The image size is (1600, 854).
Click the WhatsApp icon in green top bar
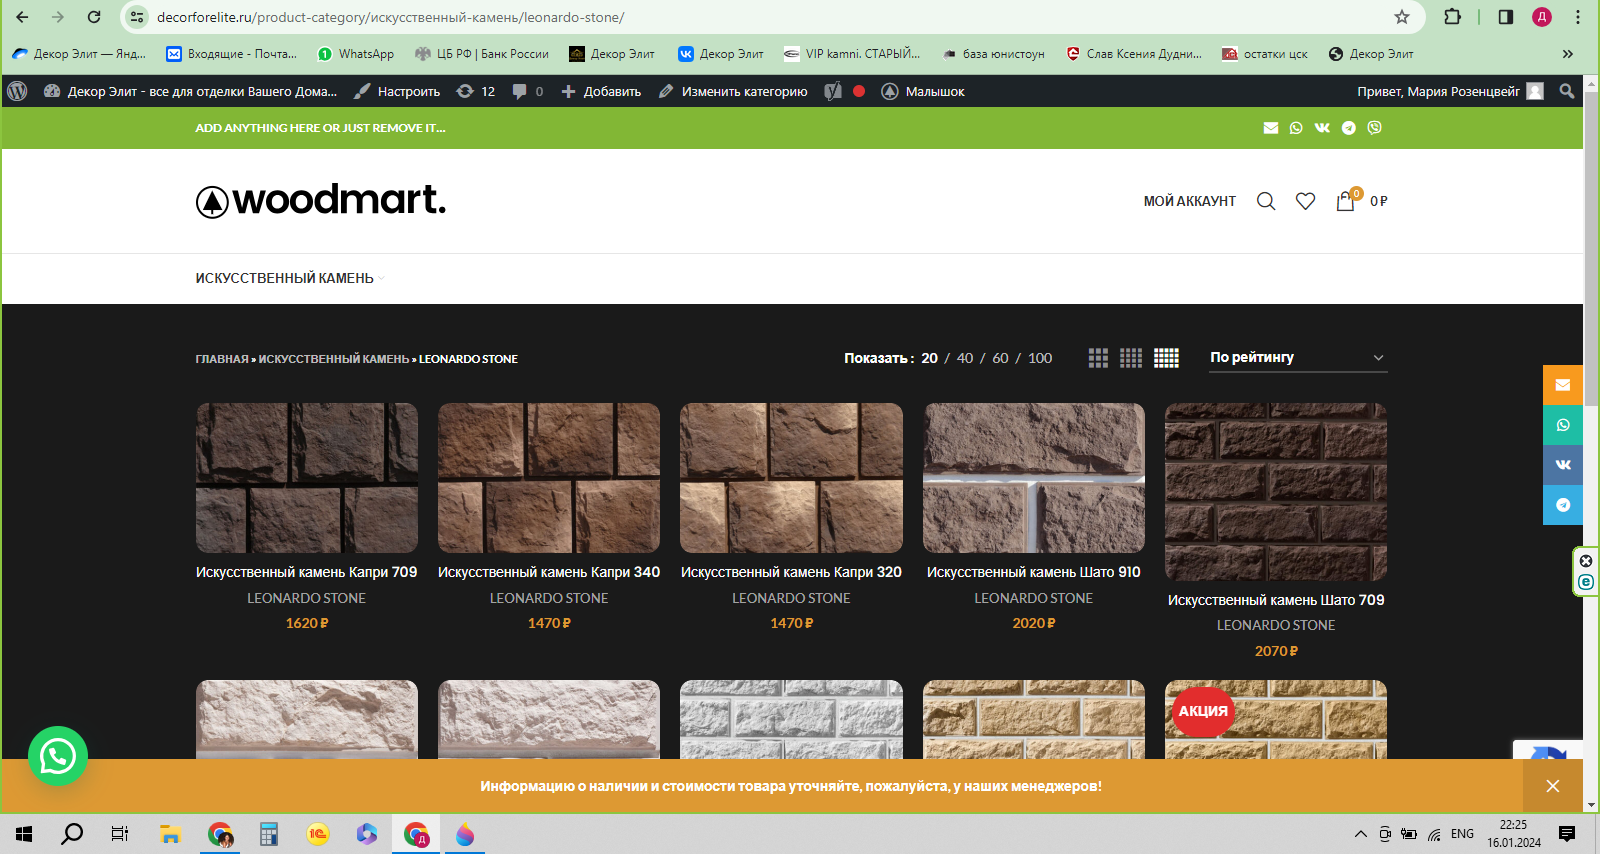click(1296, 128)
